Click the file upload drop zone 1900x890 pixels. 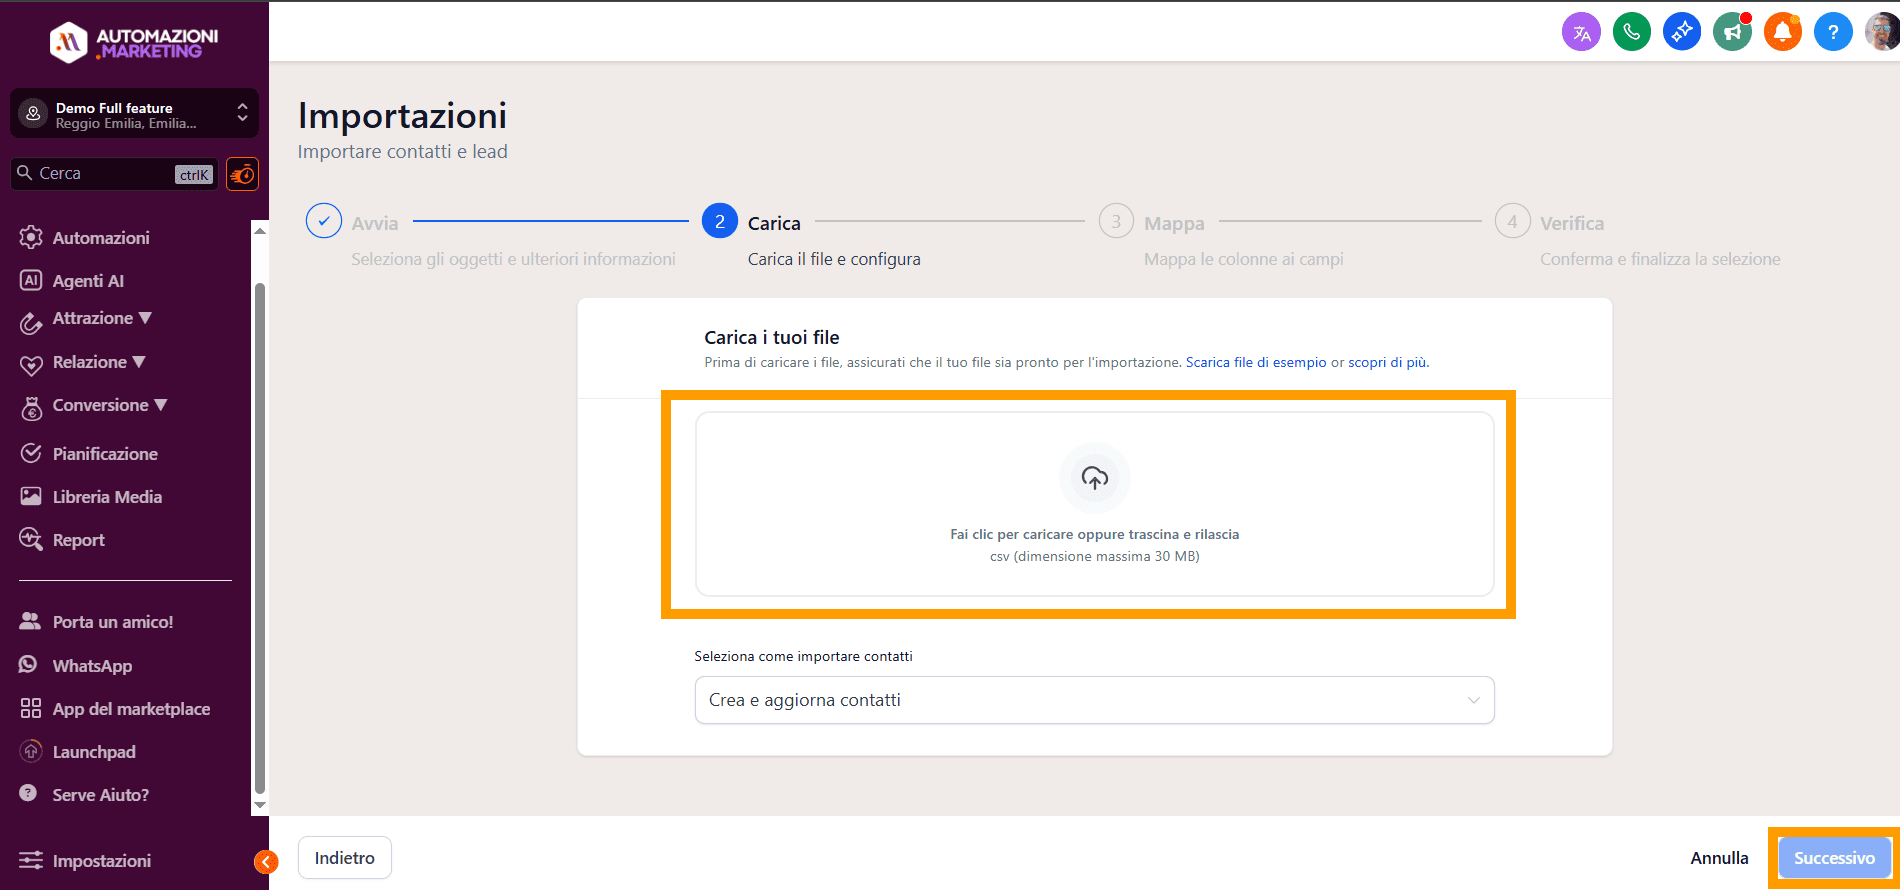tap(1094, 504)
